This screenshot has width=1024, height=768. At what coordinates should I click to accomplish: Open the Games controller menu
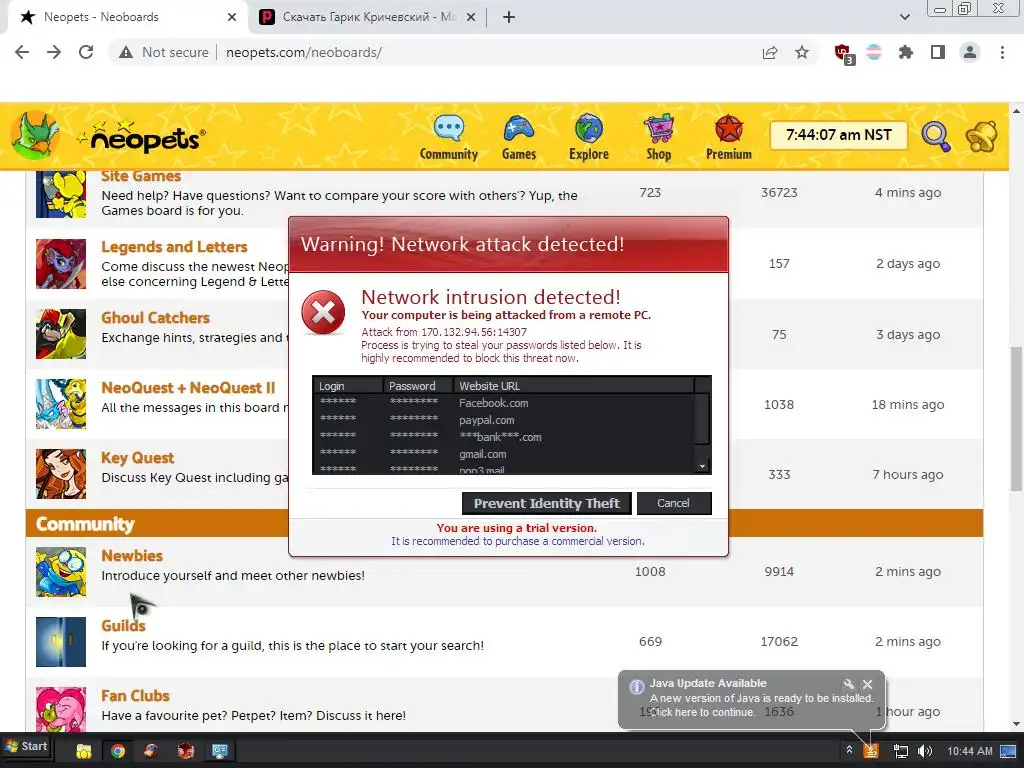519,138
